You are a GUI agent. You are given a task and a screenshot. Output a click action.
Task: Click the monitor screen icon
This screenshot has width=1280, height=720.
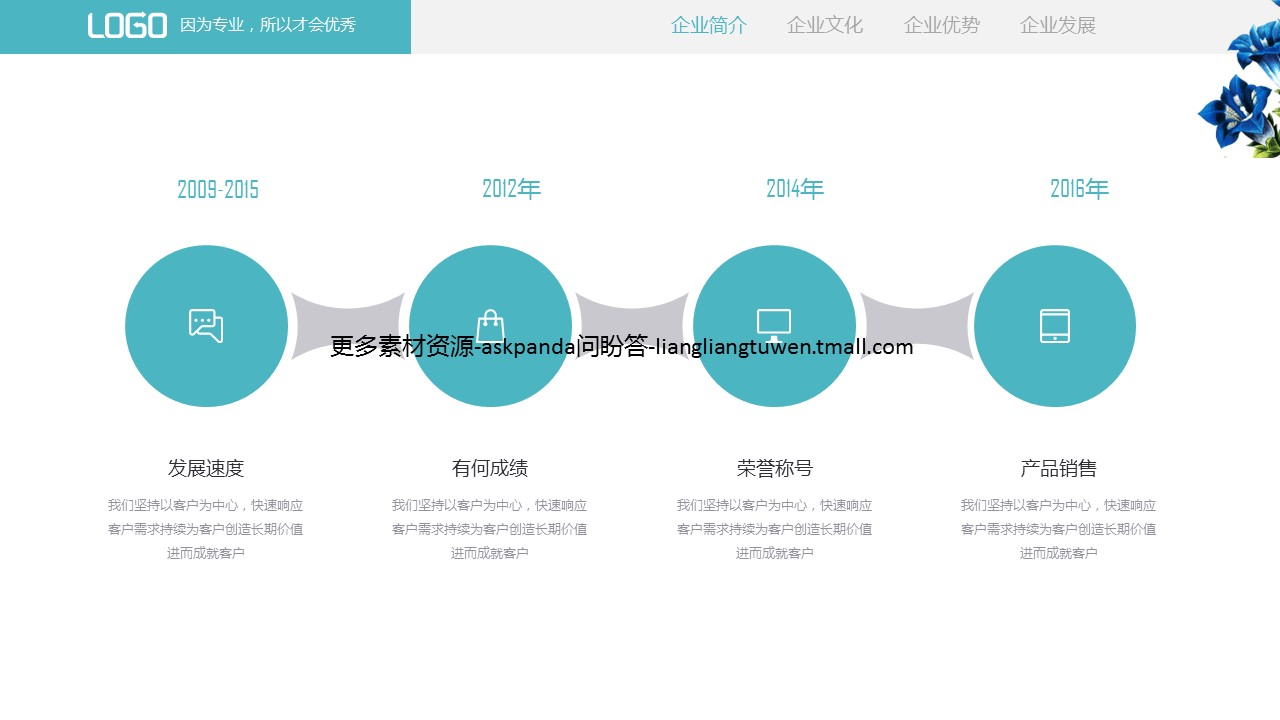click(x=774, y=325)
